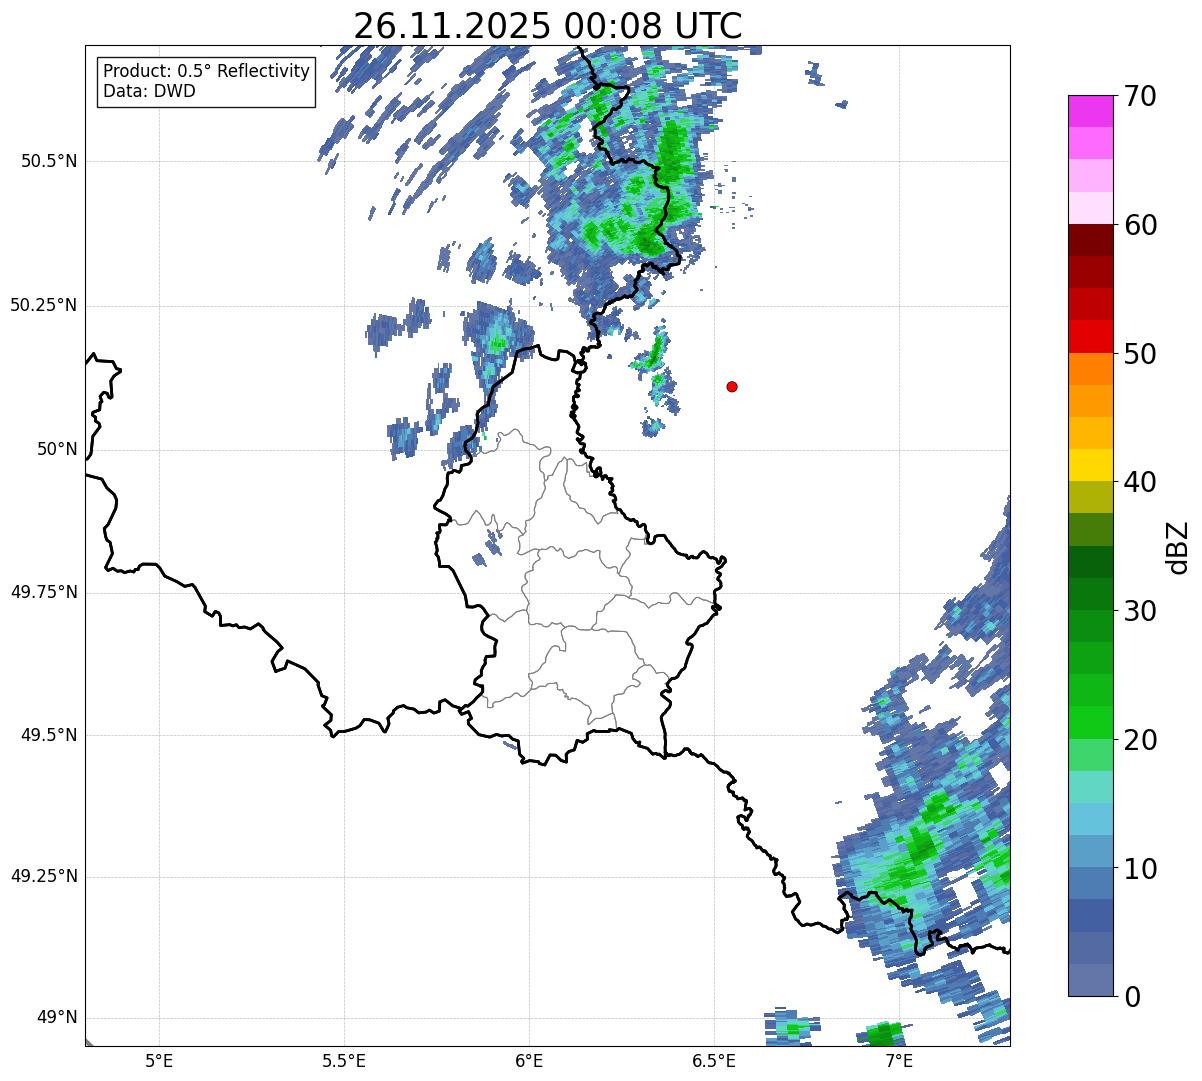
Task: Click the red station marker dot
Action: [732, 386]
